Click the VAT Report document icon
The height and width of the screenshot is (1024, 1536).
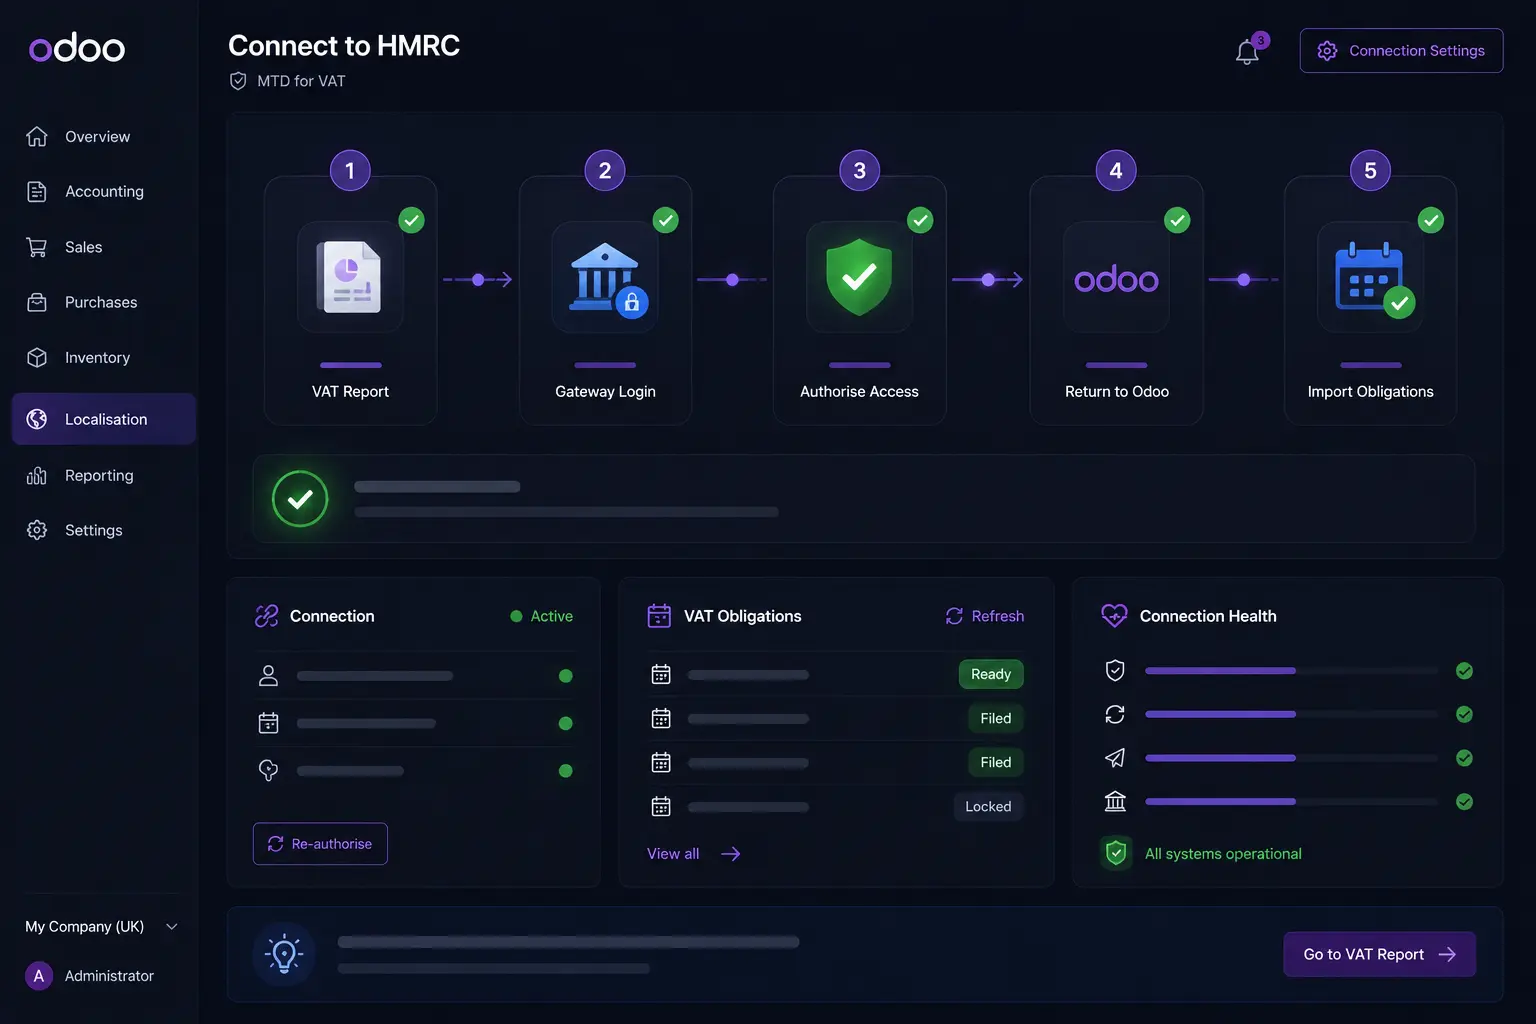(x=350, y=277)
